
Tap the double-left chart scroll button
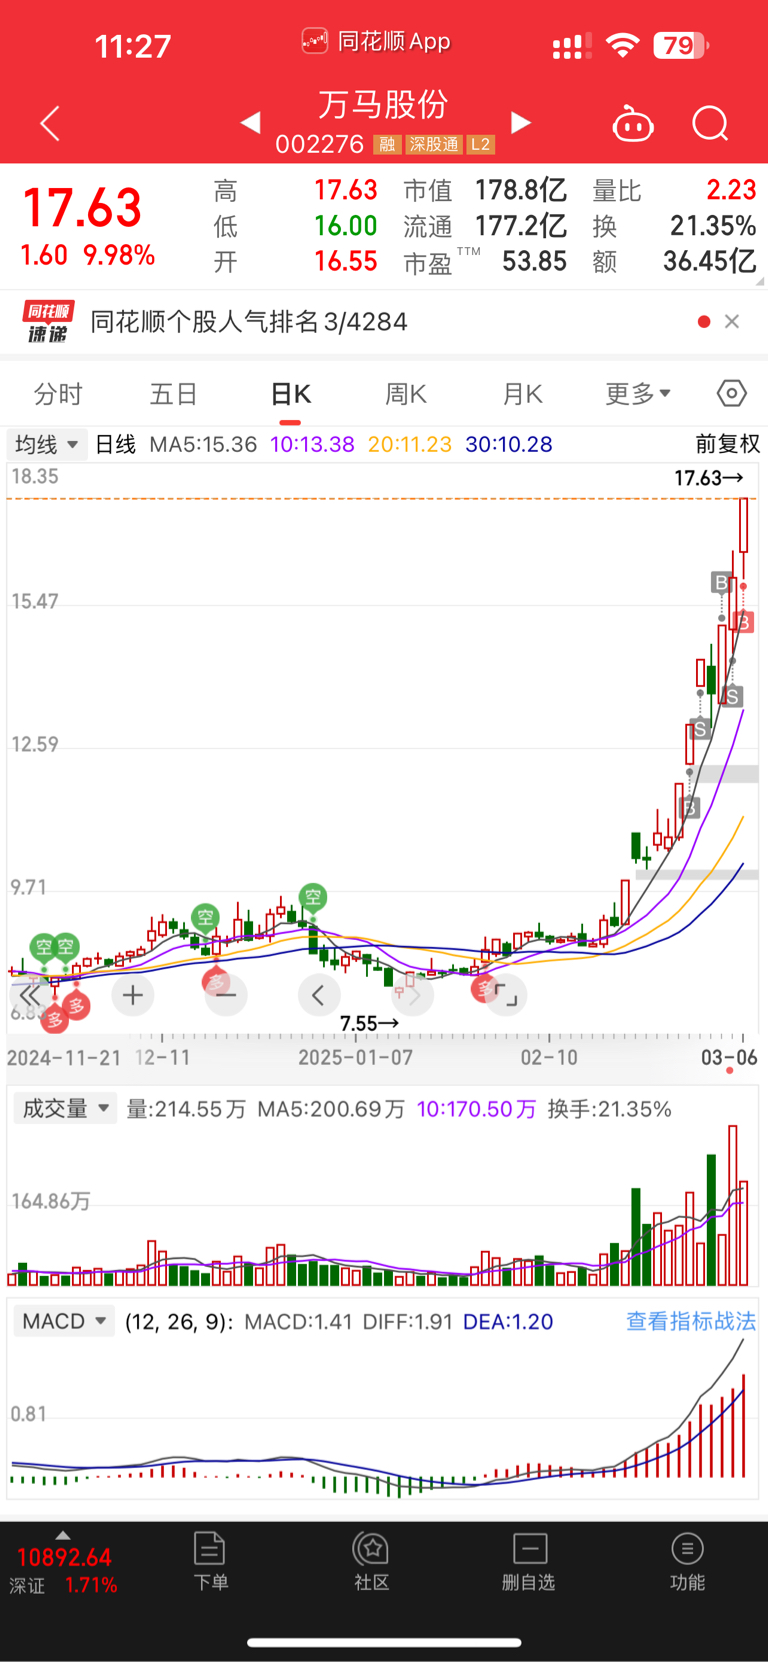[x=30, y=995]
